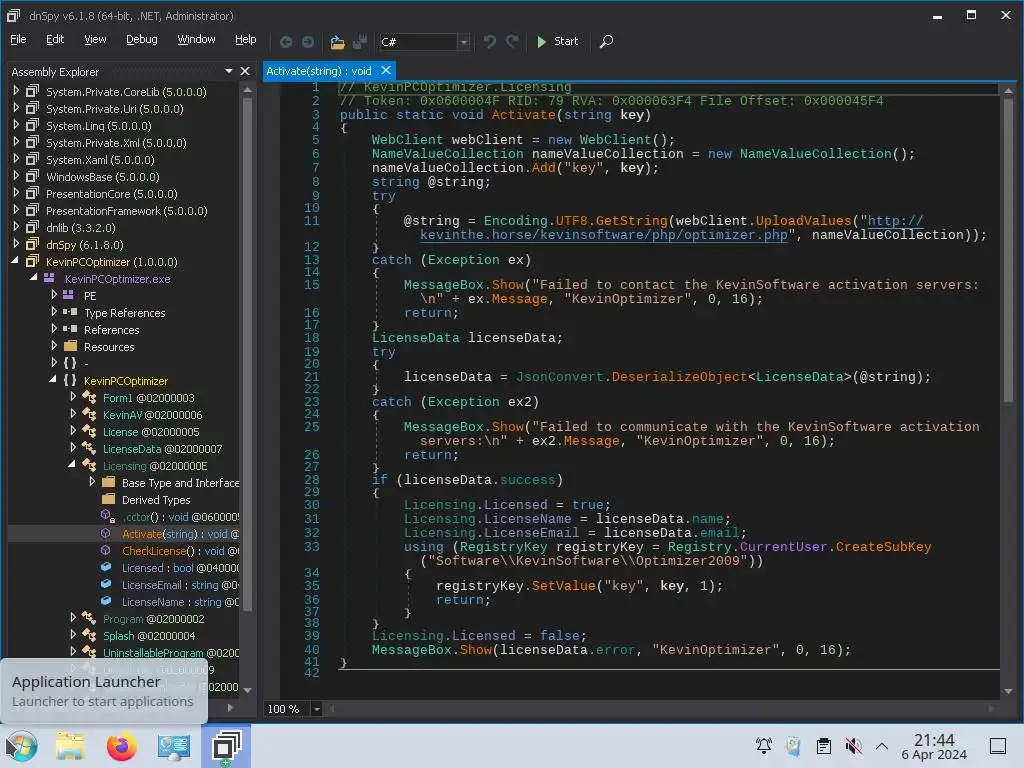Image resolution: width=1024 pixels, height=768 pixels.
Task: Open the Window menu
Action: click(196, 39)
